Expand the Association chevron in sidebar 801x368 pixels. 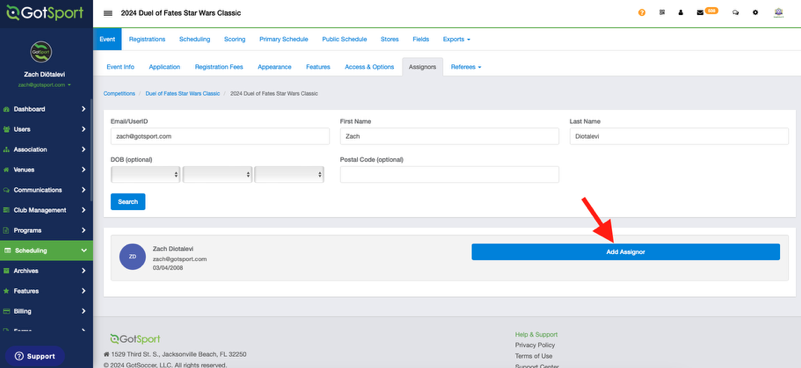[84, 149]
